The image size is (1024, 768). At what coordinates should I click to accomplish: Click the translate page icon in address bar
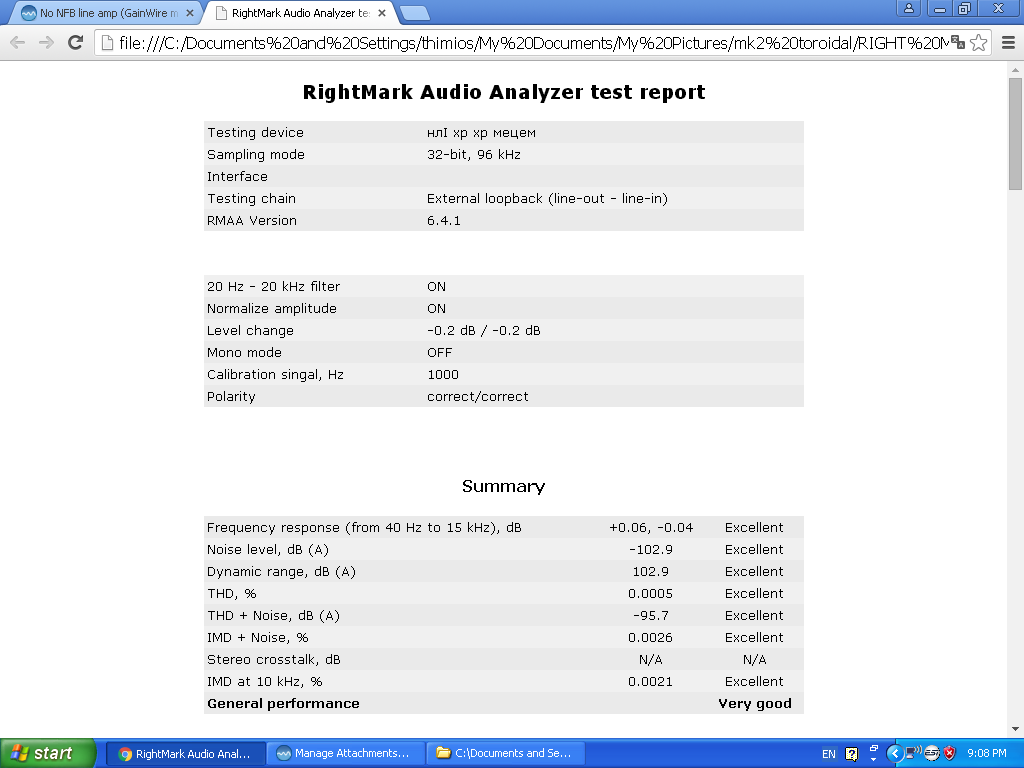958,42
